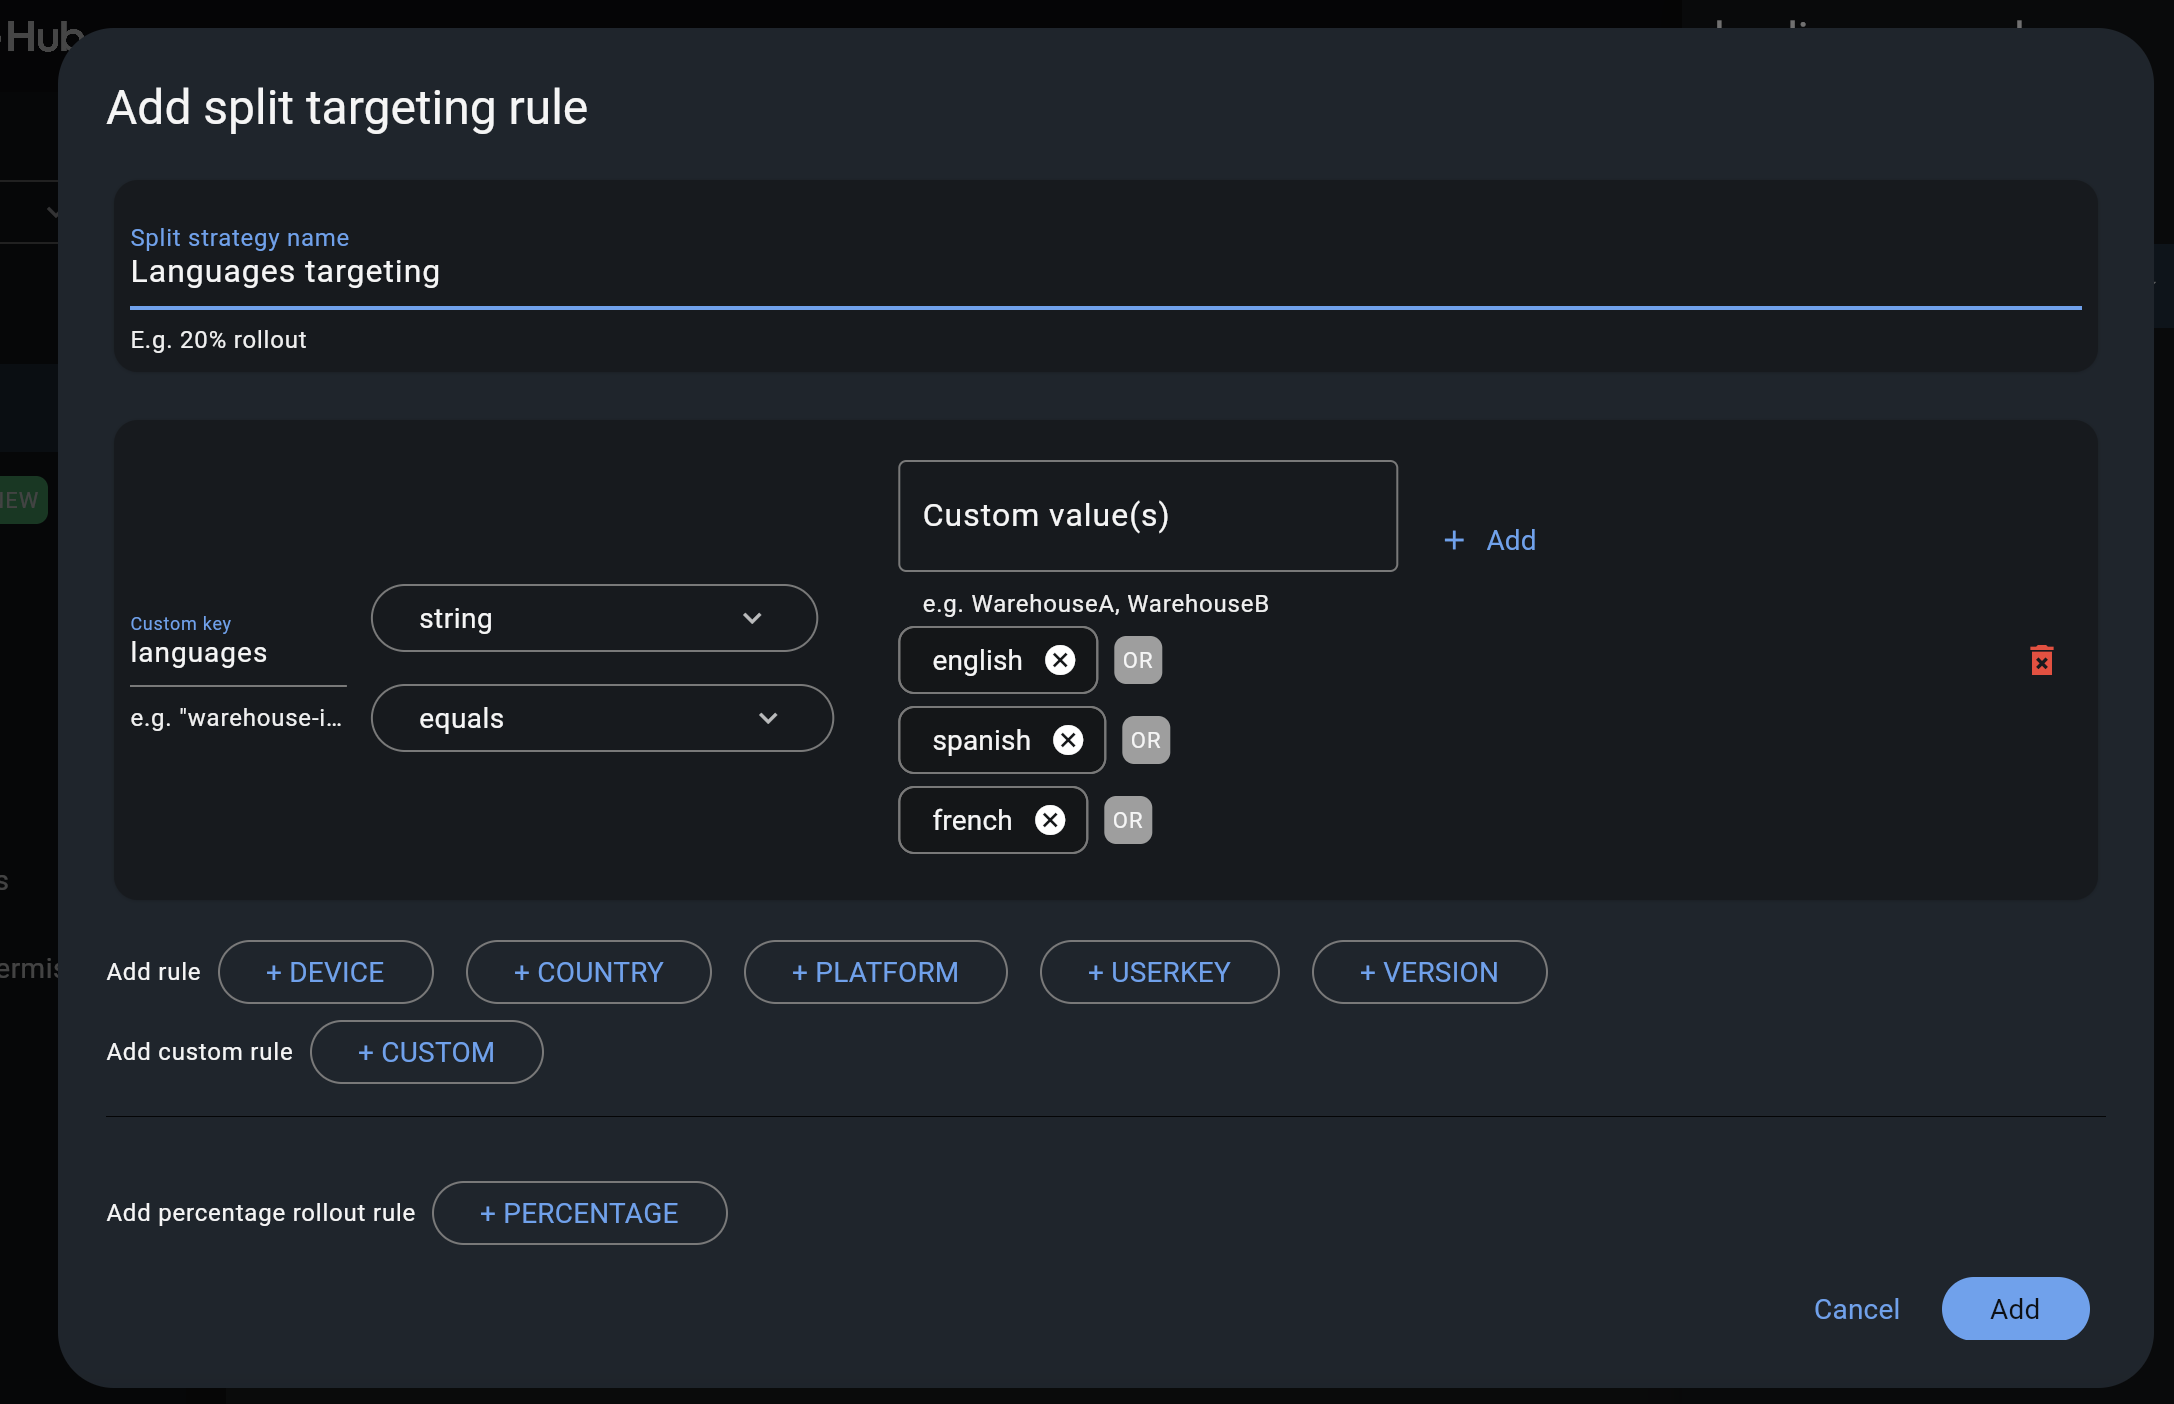Add a PLATFORM targeting rule

click(x=875, y=971)
